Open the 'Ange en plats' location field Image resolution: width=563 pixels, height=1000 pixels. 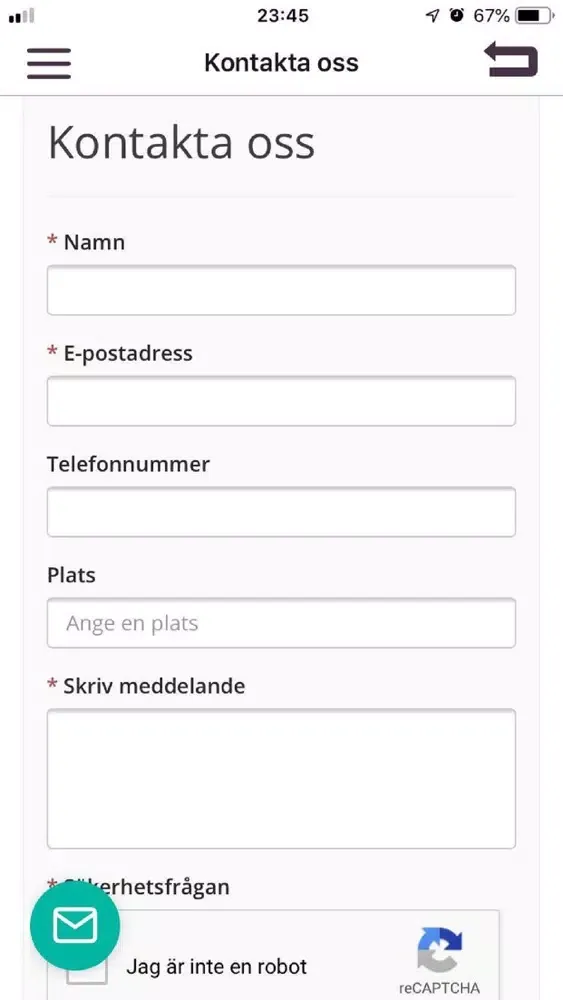click(x=281, y=623)
